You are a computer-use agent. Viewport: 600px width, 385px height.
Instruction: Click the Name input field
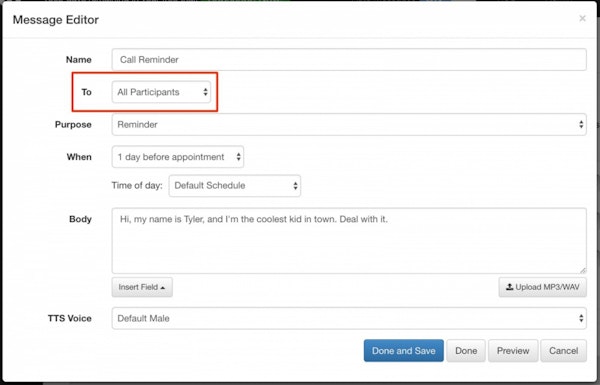pos(349,59)
